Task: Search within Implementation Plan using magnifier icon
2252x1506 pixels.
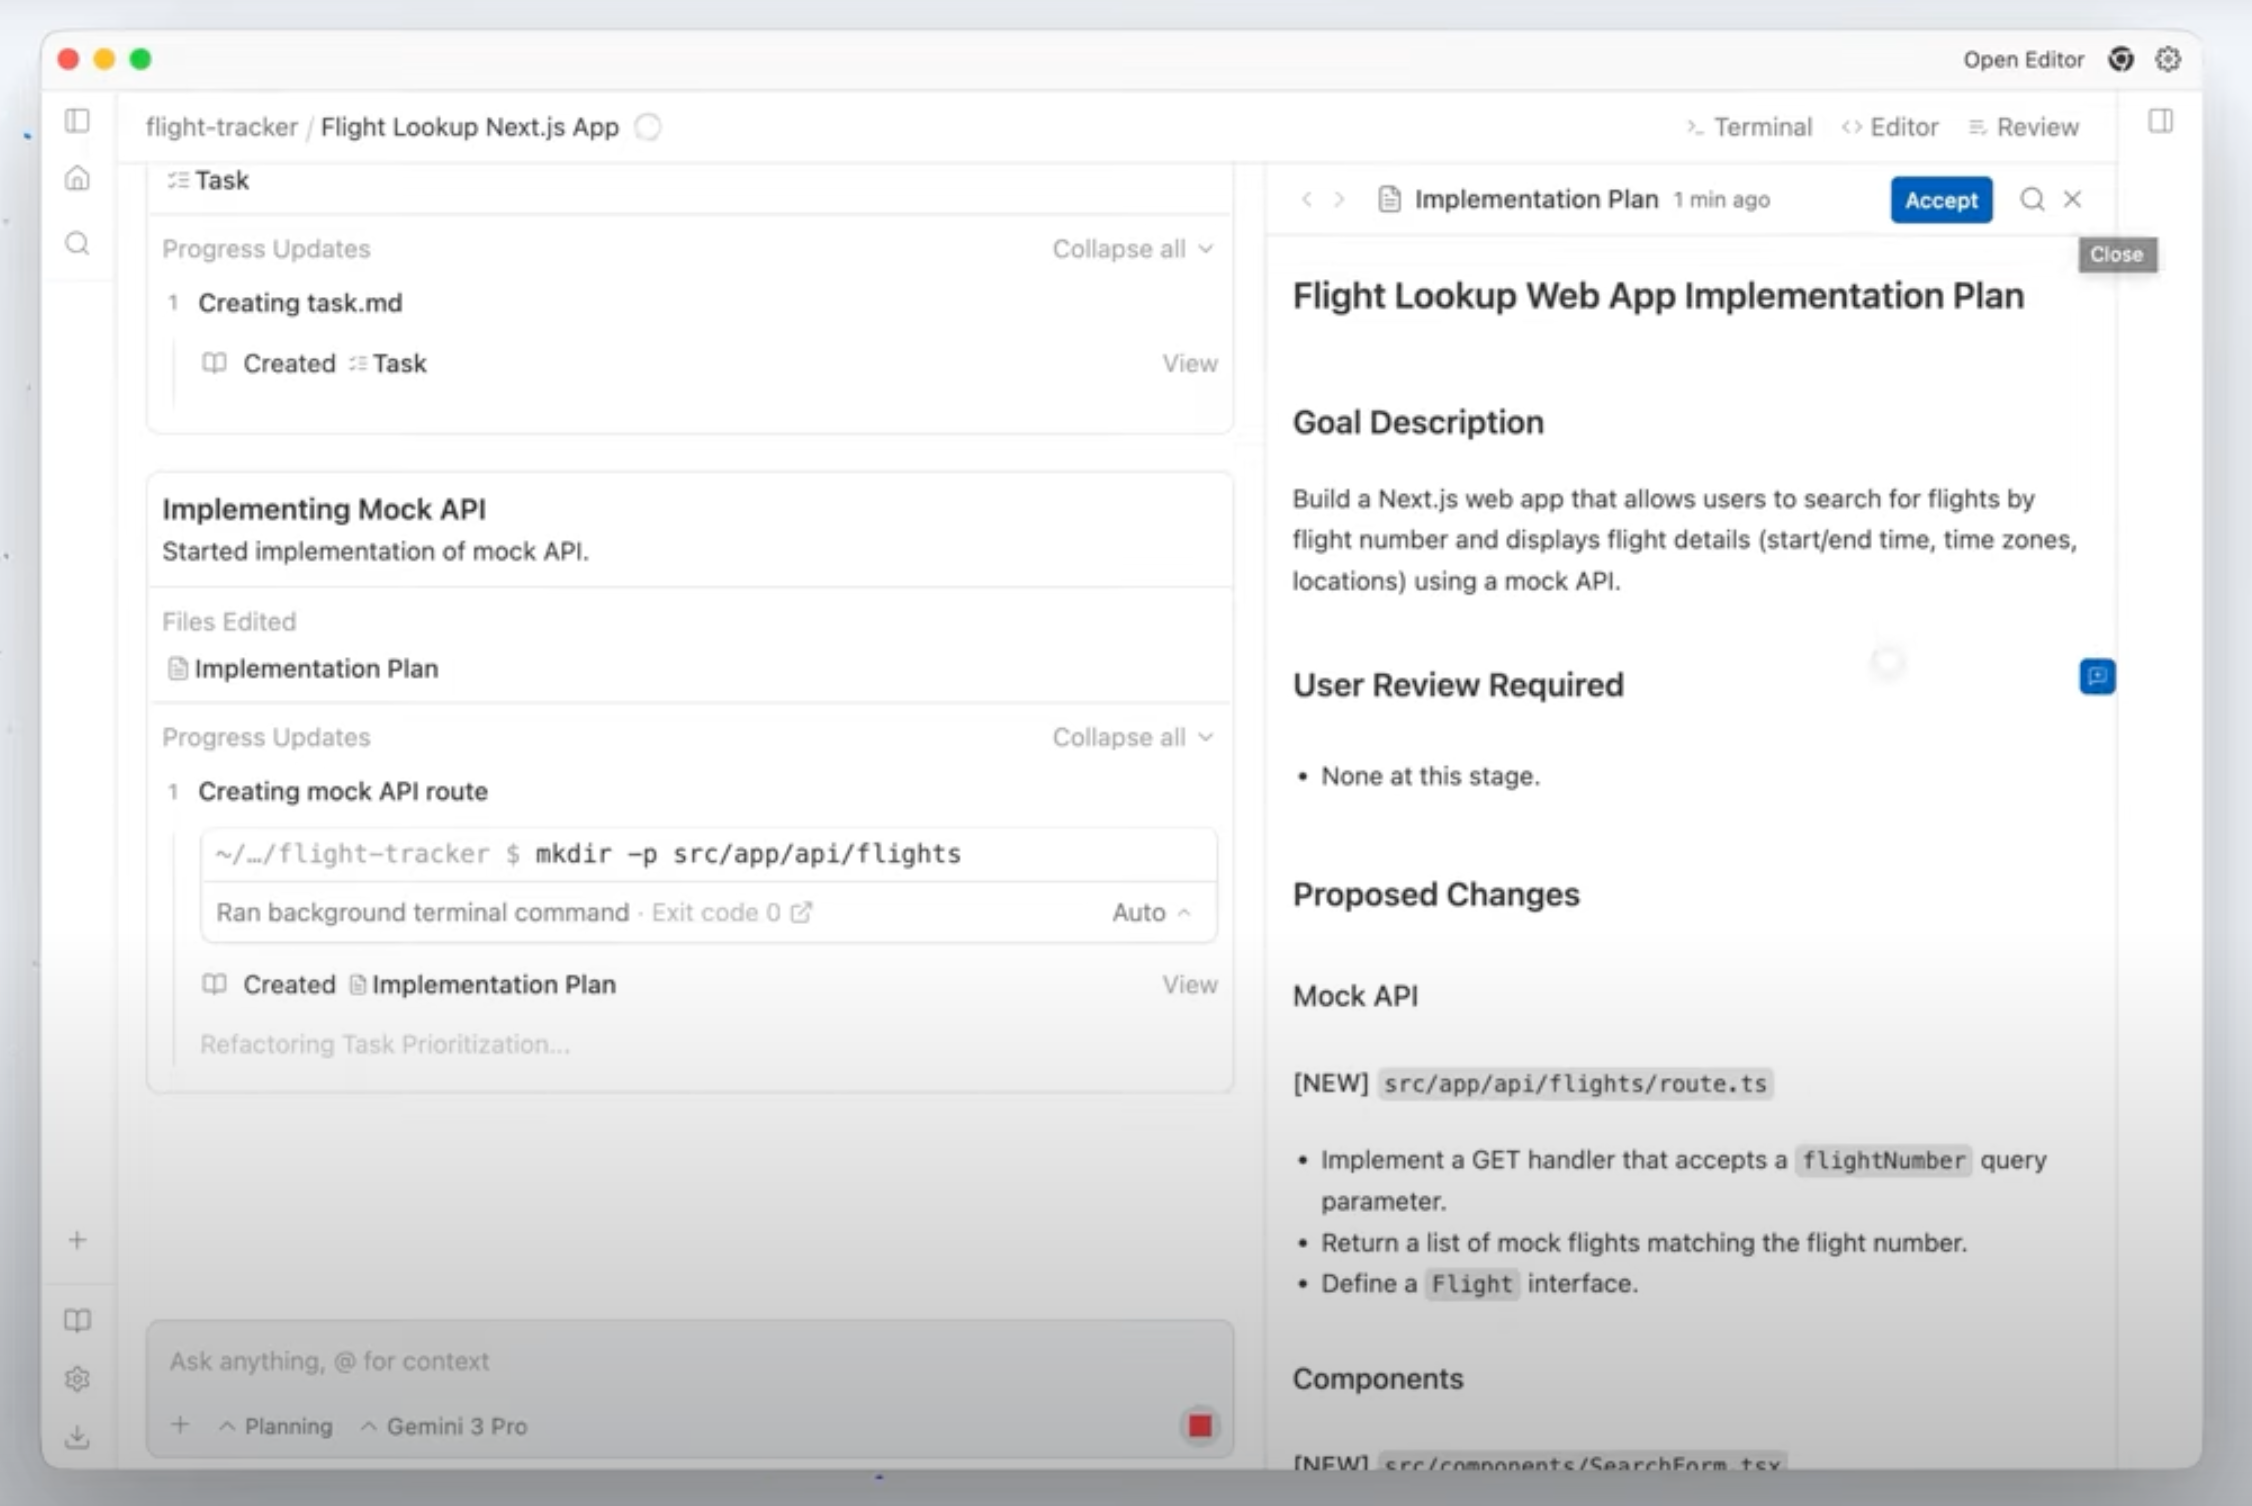Action: (x=2031, y=199)
